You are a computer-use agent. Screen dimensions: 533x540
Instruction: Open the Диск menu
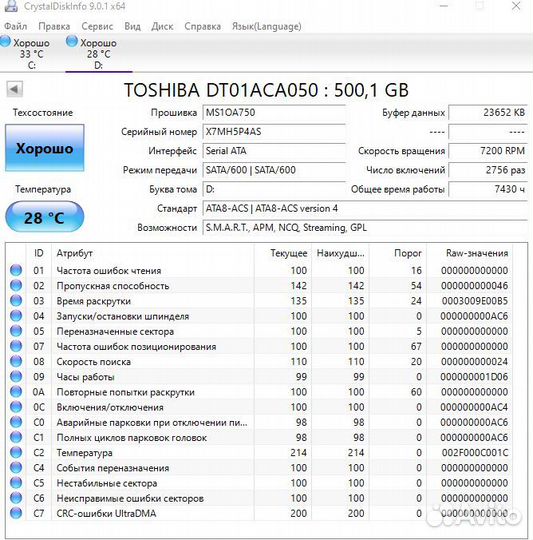pos(162,26)
